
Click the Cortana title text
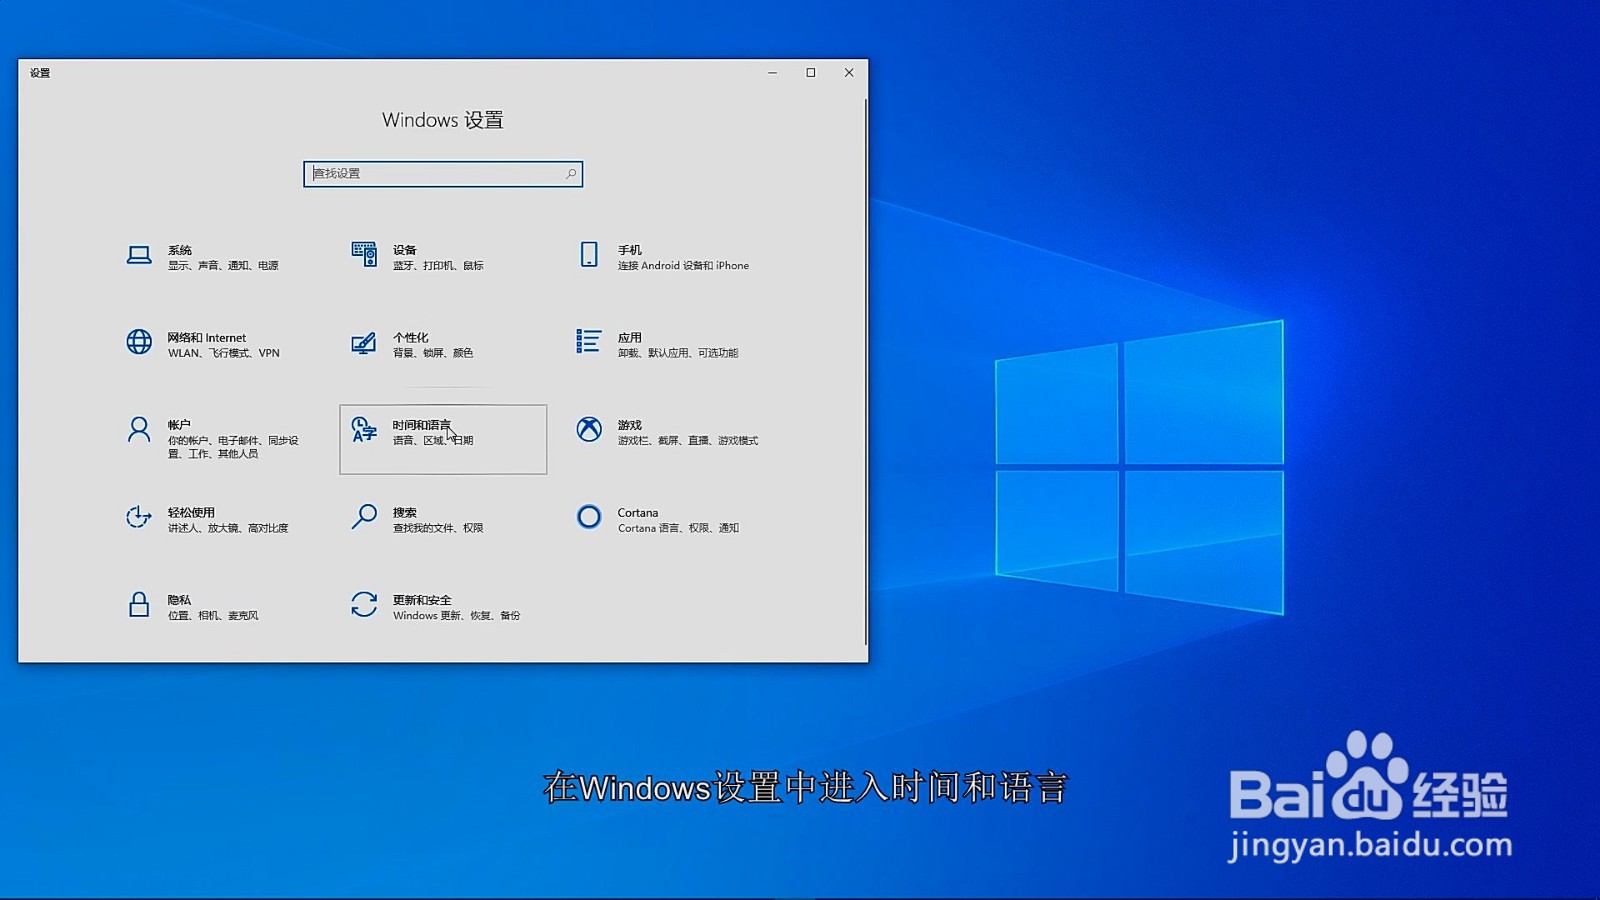coord(638,512)
